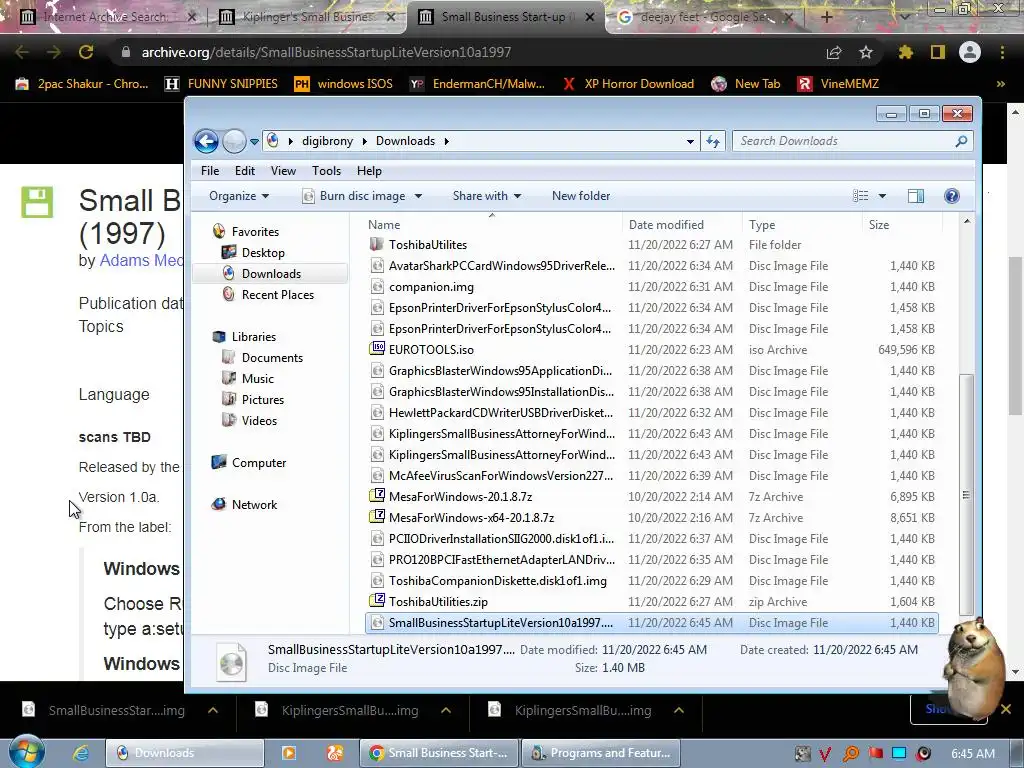This screenshot has width=1024, height=768.
Task: Click the change view icon in Explorer
Action: tap(861, 196)
